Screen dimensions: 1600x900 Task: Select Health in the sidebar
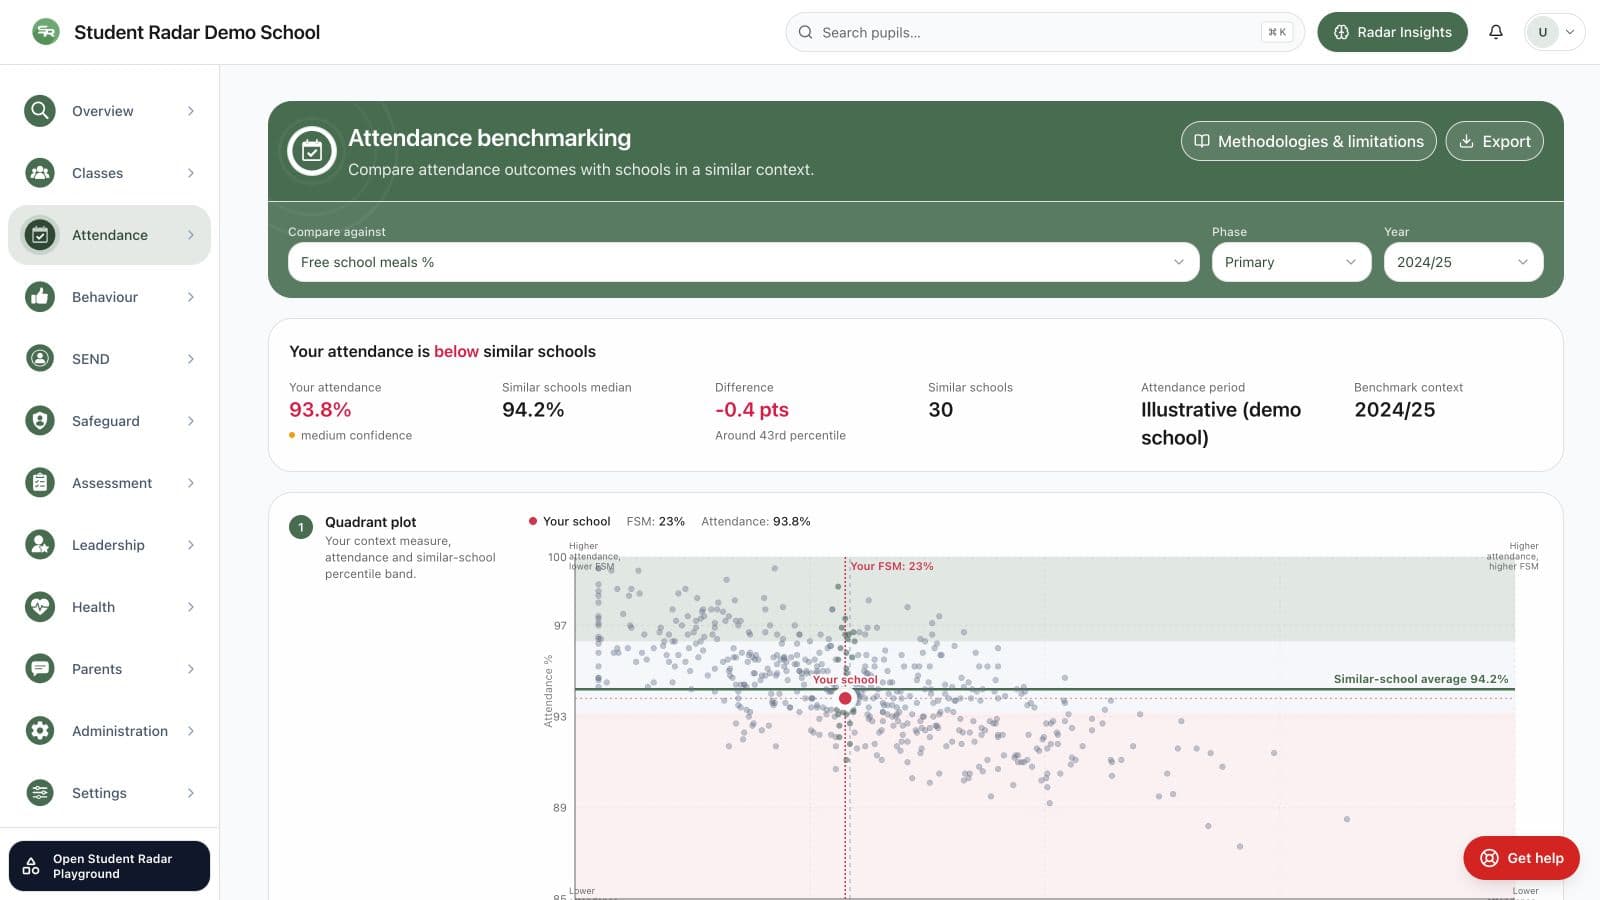[x=110, y=607]
